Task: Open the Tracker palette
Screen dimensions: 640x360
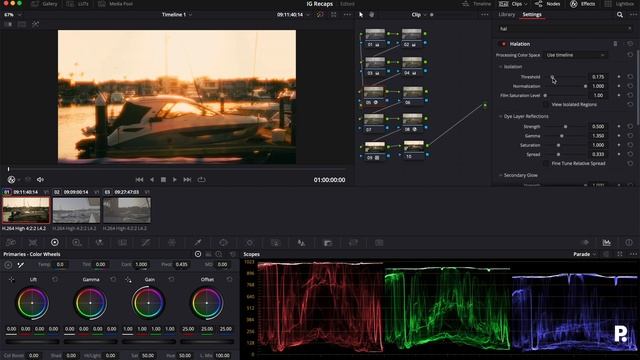Action: point(249,242)
